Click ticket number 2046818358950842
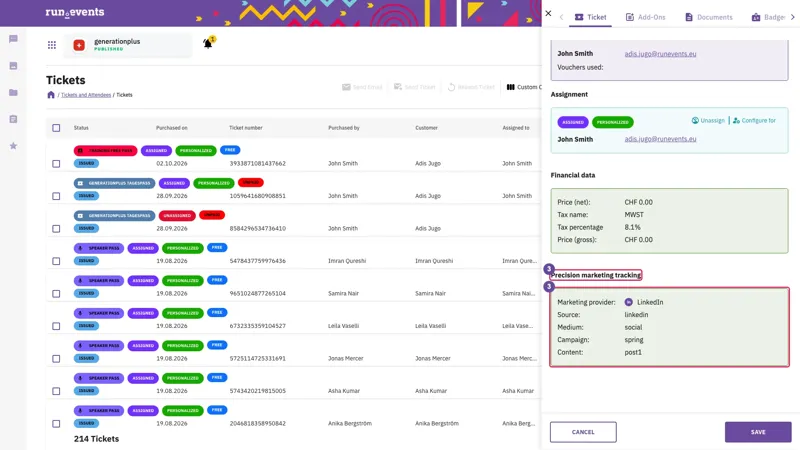This screenshot has width=800, height=450. [x=258, y=423]
